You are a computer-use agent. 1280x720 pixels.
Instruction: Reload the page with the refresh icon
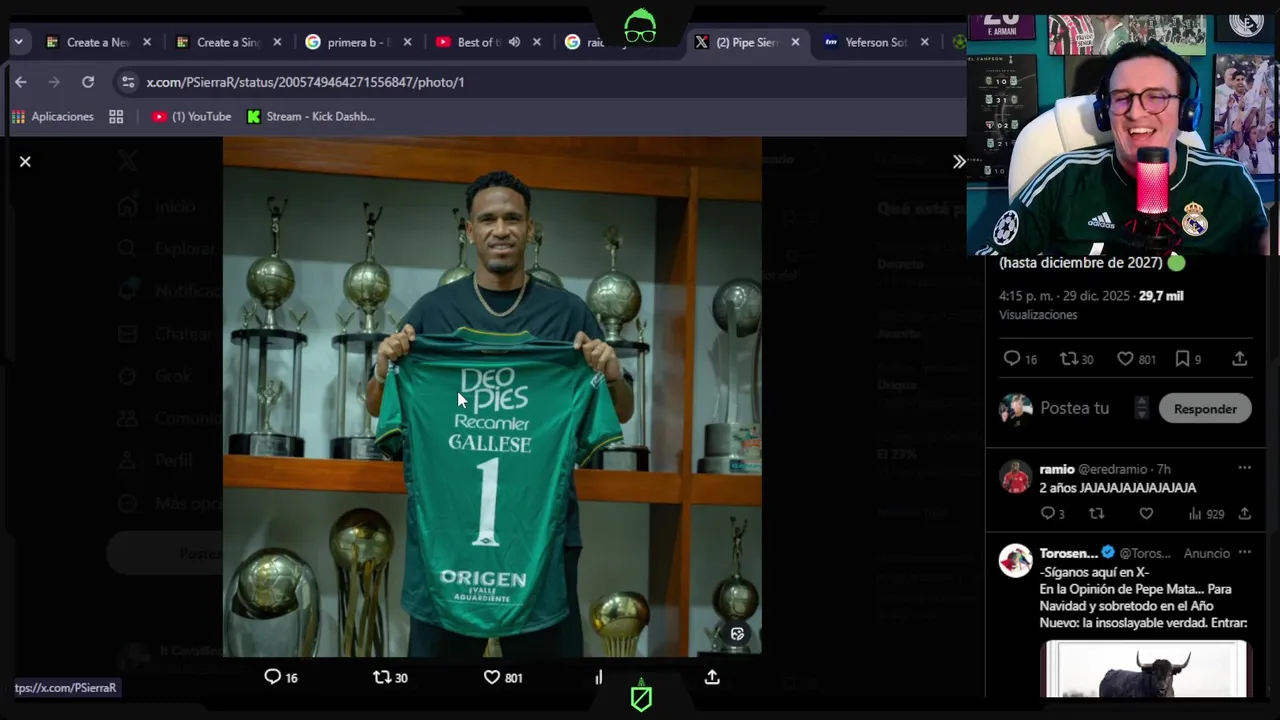point(88,82)
